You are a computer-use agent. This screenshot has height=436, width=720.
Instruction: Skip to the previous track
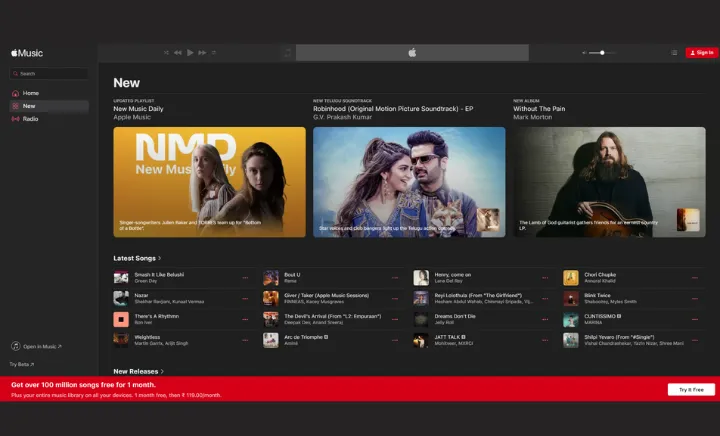[178, 53]
